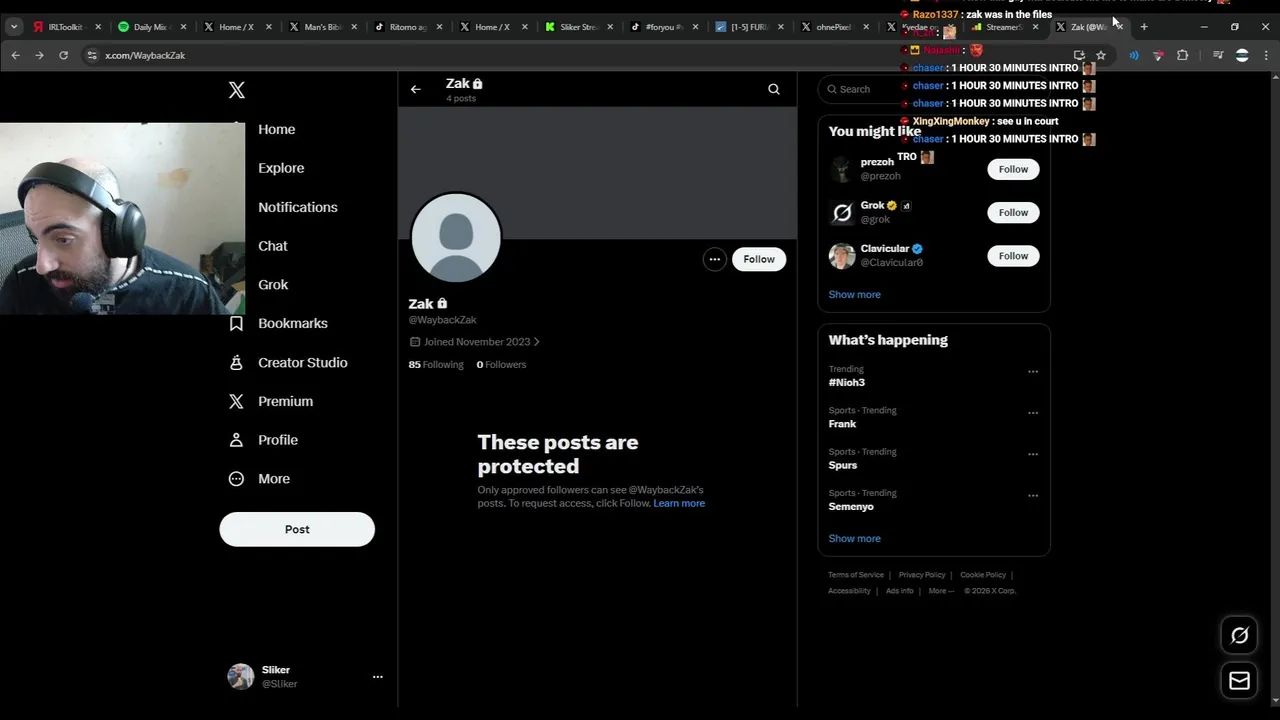Screen dimensions: 1280x720
Task: Open options for Semenyo trend
Action: coord(1033,496)
